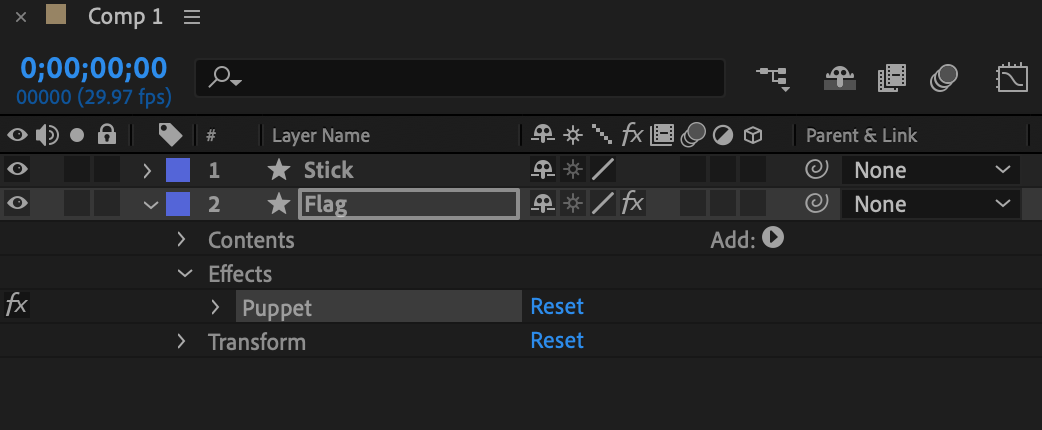Open the Graph Editor

tap(1013, 77)
